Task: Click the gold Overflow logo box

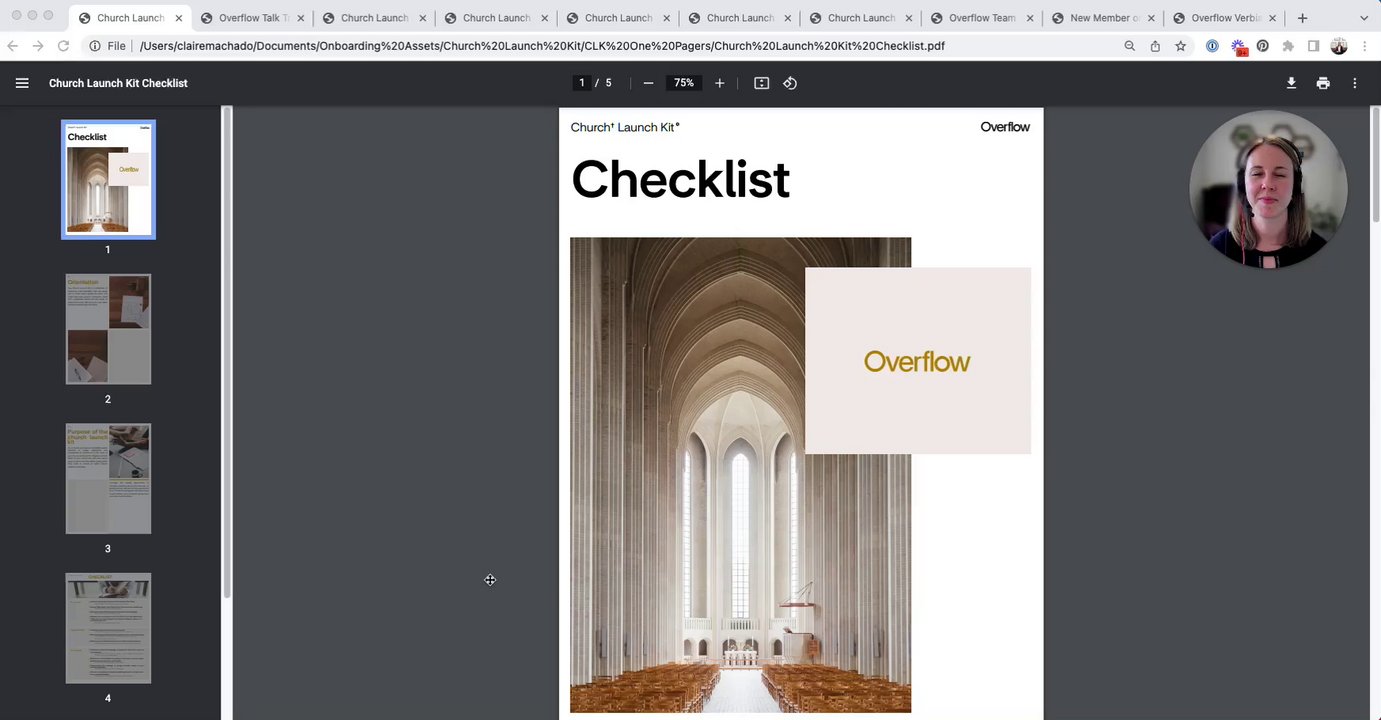Action: point(918,361)
